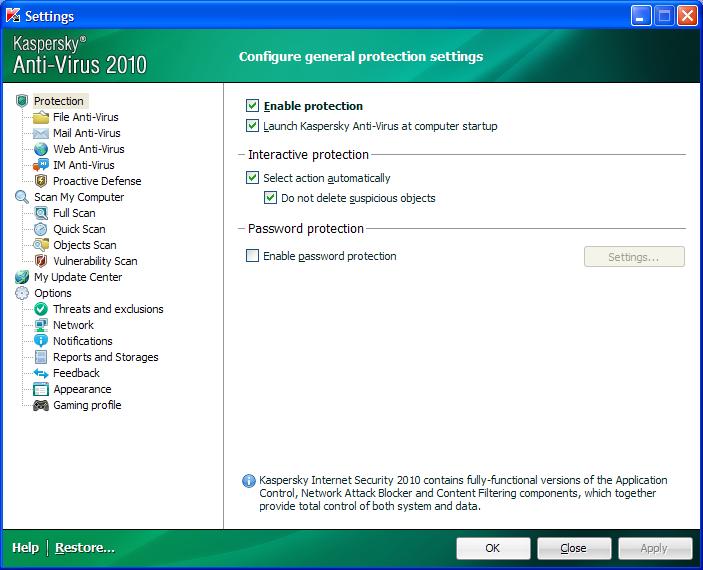This screenshot has width=703, height=570.
Task: Click the Mail Anti-Virus envelope icon
Action: click(41, 134)
